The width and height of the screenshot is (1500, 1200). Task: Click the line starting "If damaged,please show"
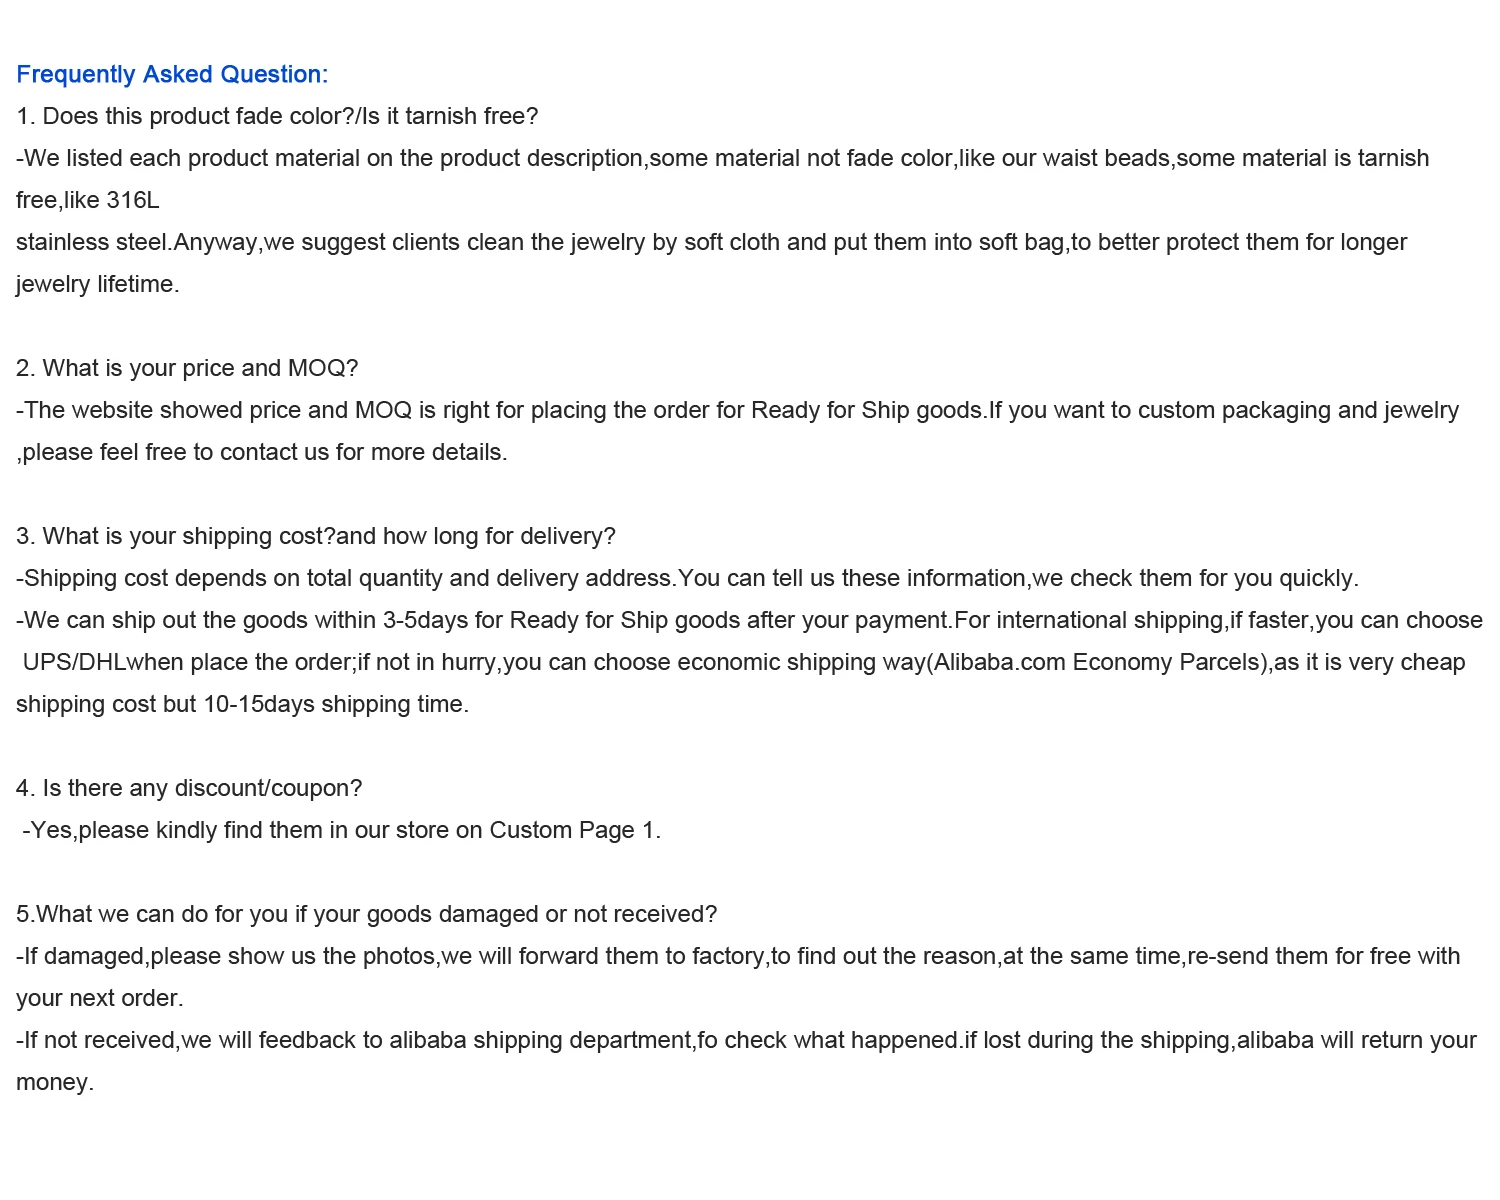(738, 957)
